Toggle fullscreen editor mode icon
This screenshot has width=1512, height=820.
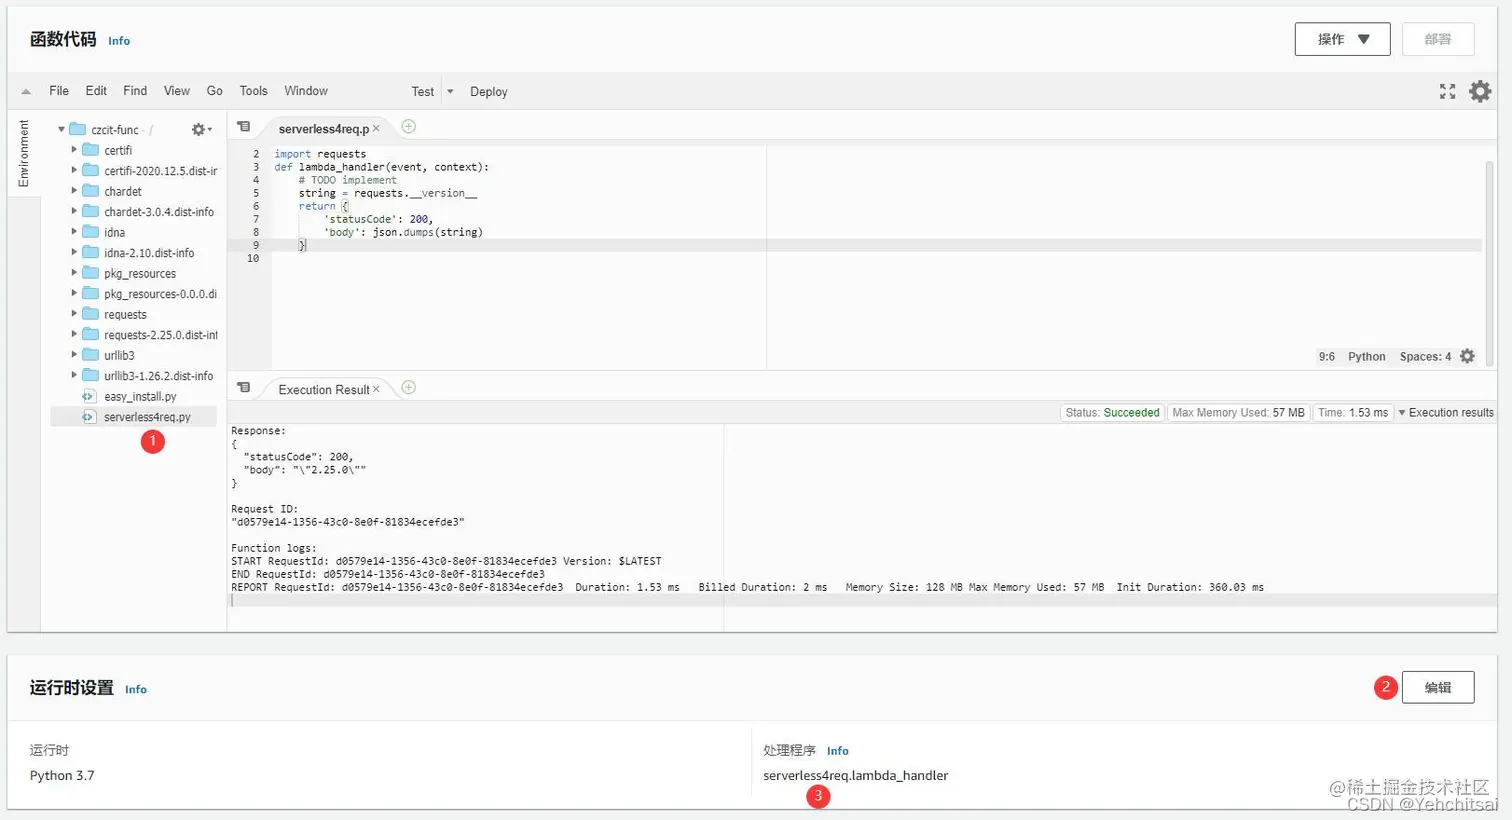pos(1447,91)
